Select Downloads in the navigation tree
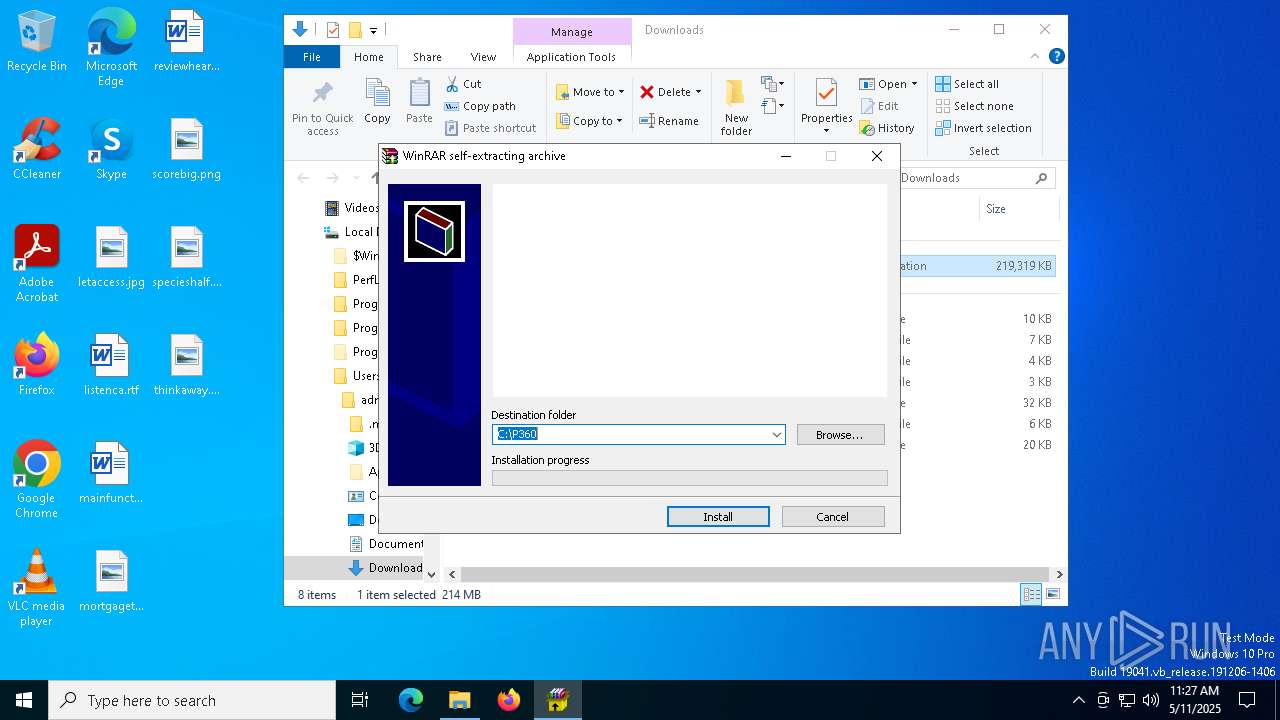 click(387, 568)
